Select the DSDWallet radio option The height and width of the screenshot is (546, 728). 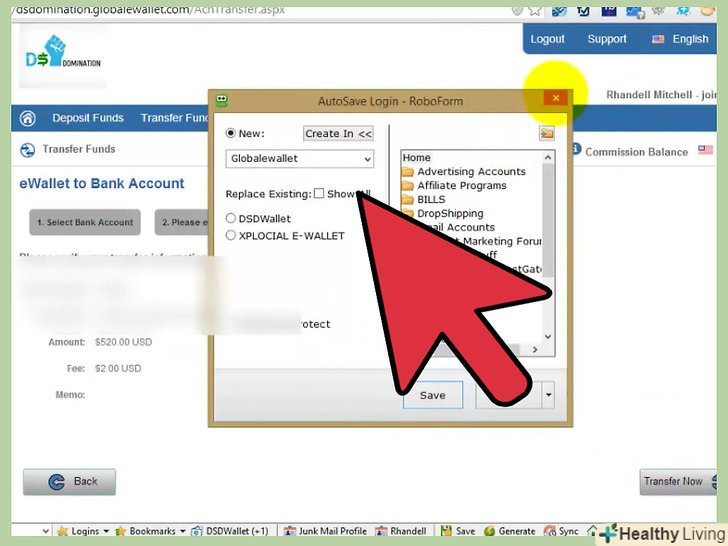(231, 218)
